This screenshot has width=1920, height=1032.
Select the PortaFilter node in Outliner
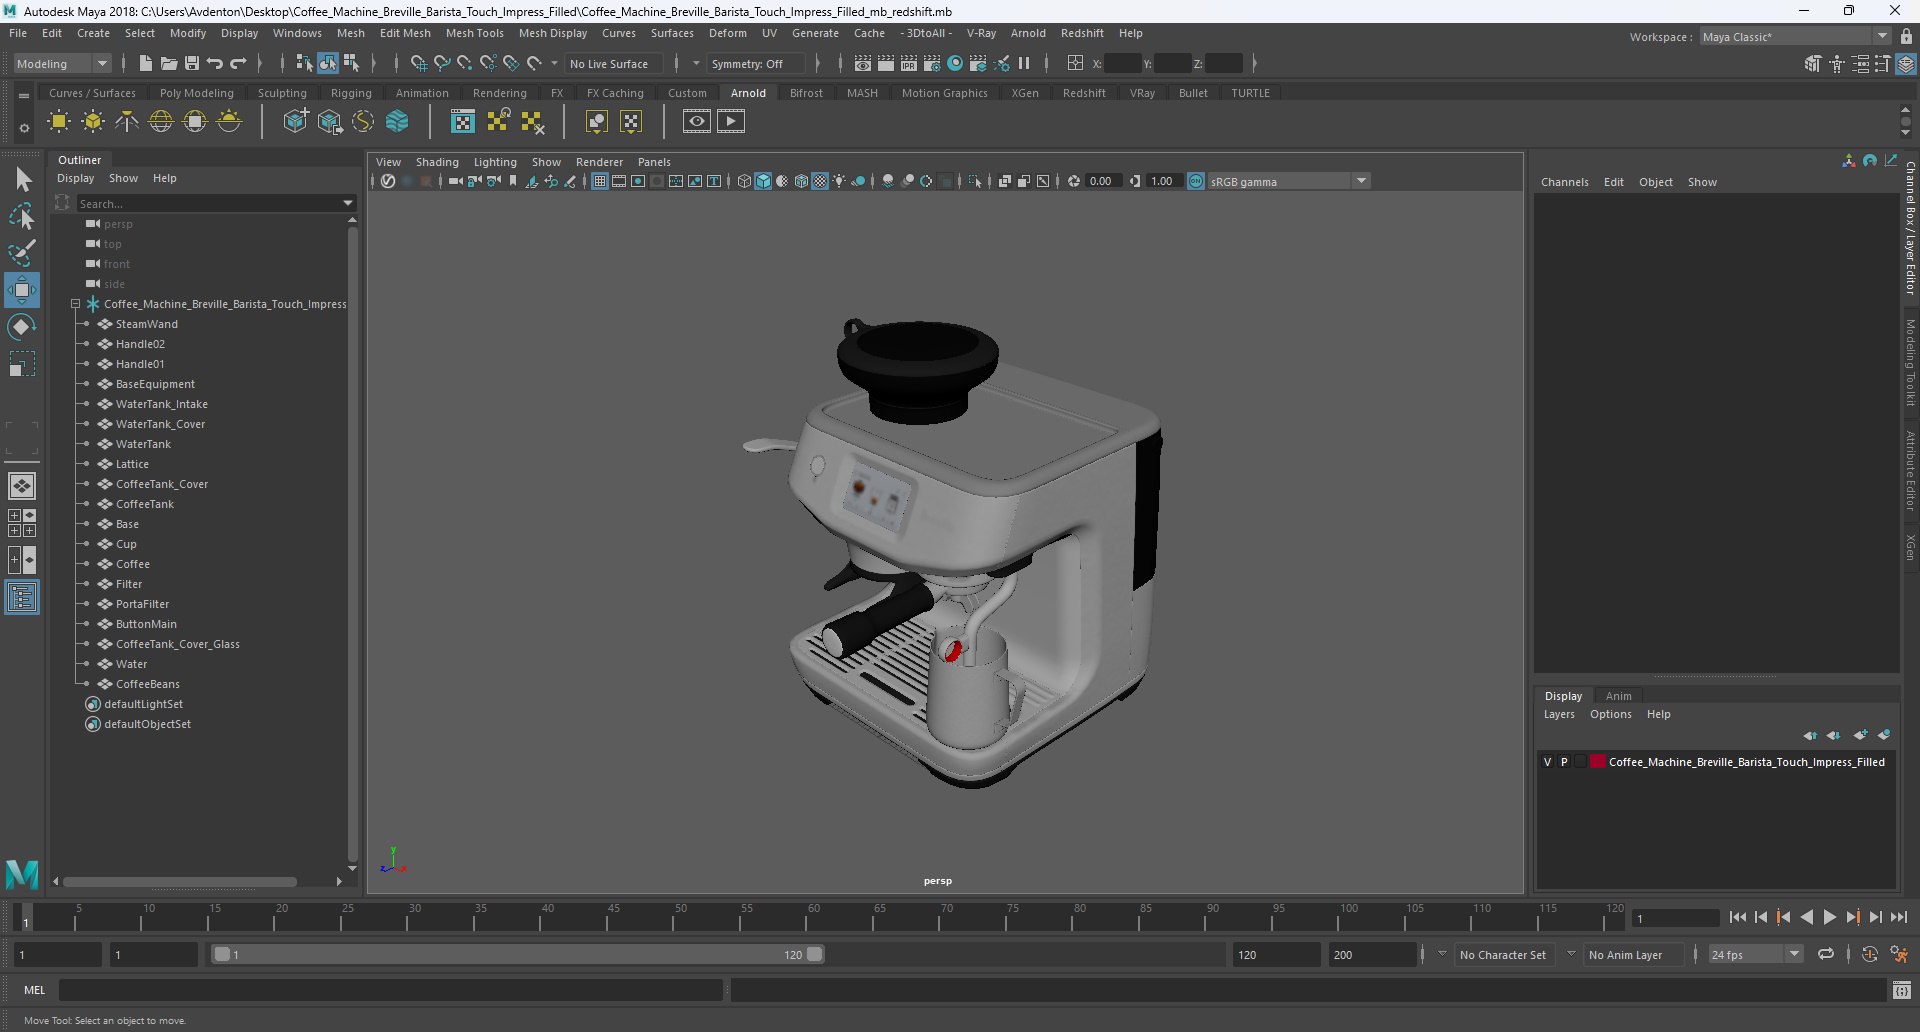click(142, 604)
